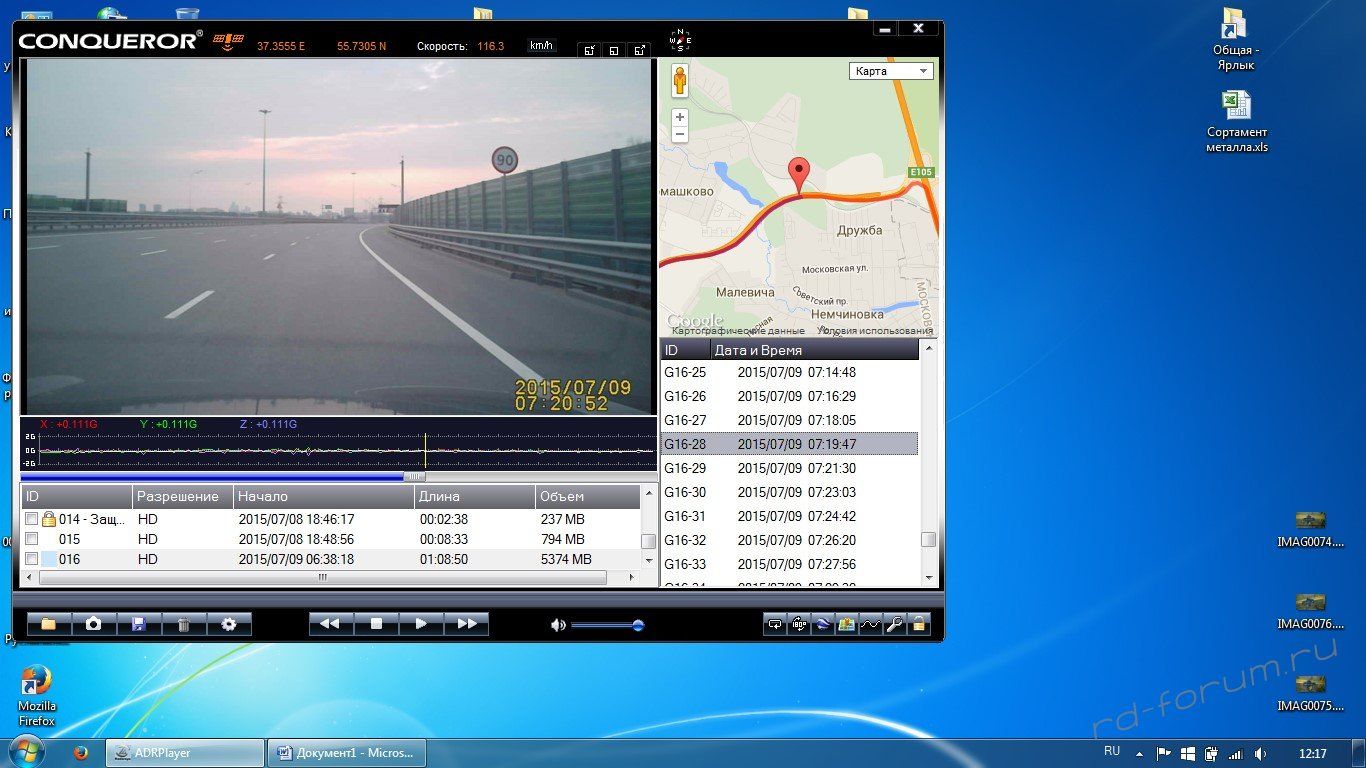Select GPS entry G16-30

point(789,492)
